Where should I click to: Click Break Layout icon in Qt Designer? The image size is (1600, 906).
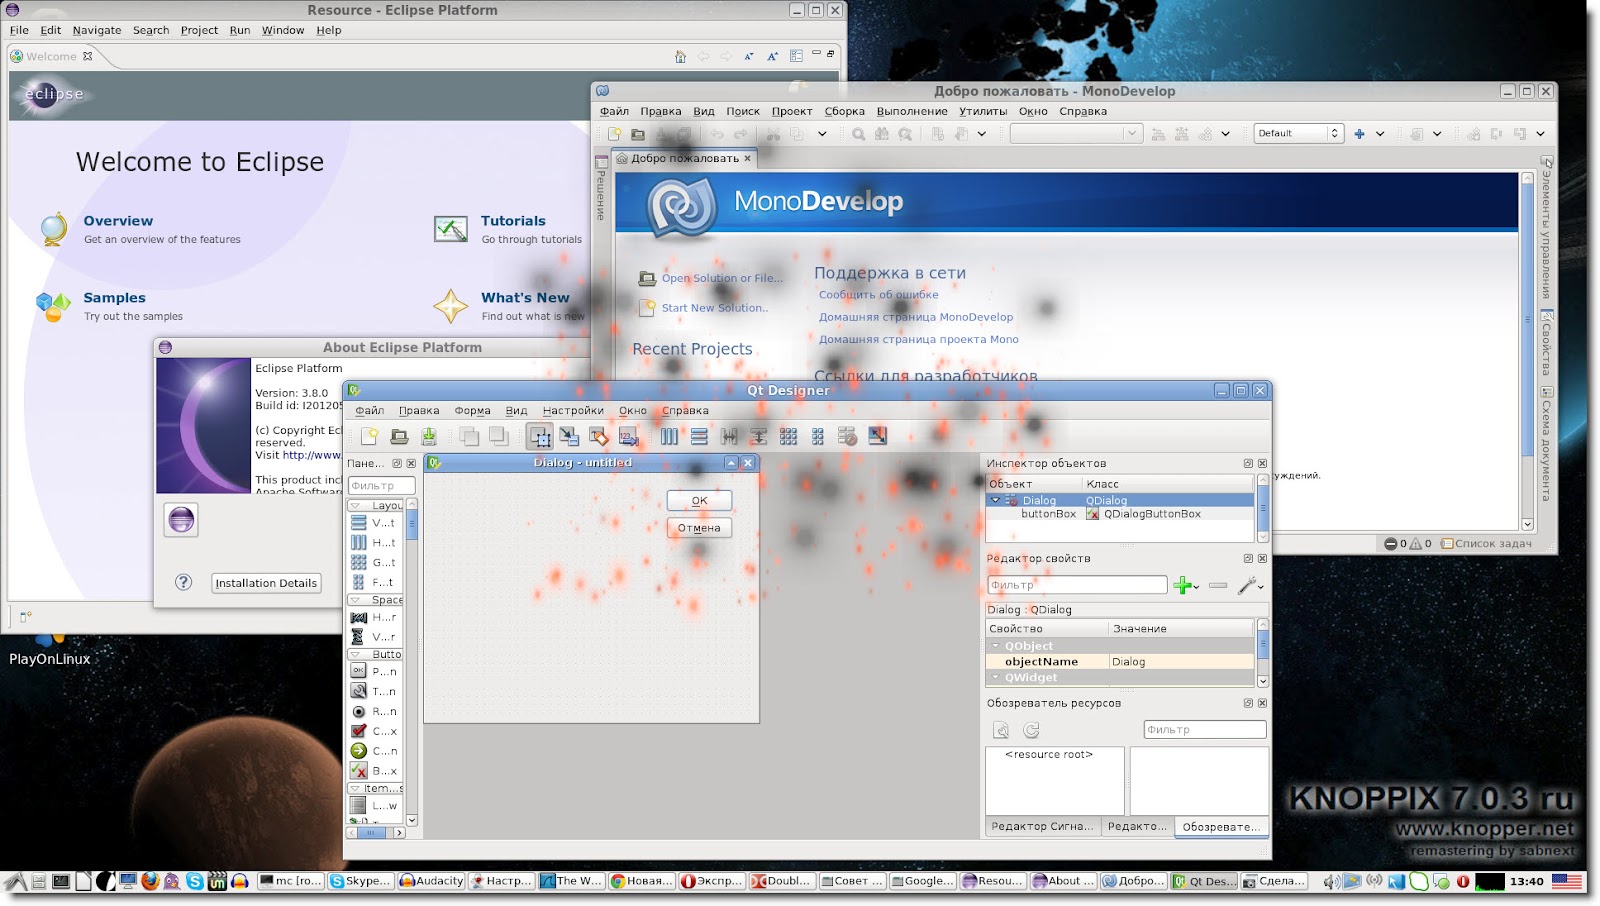847,436
